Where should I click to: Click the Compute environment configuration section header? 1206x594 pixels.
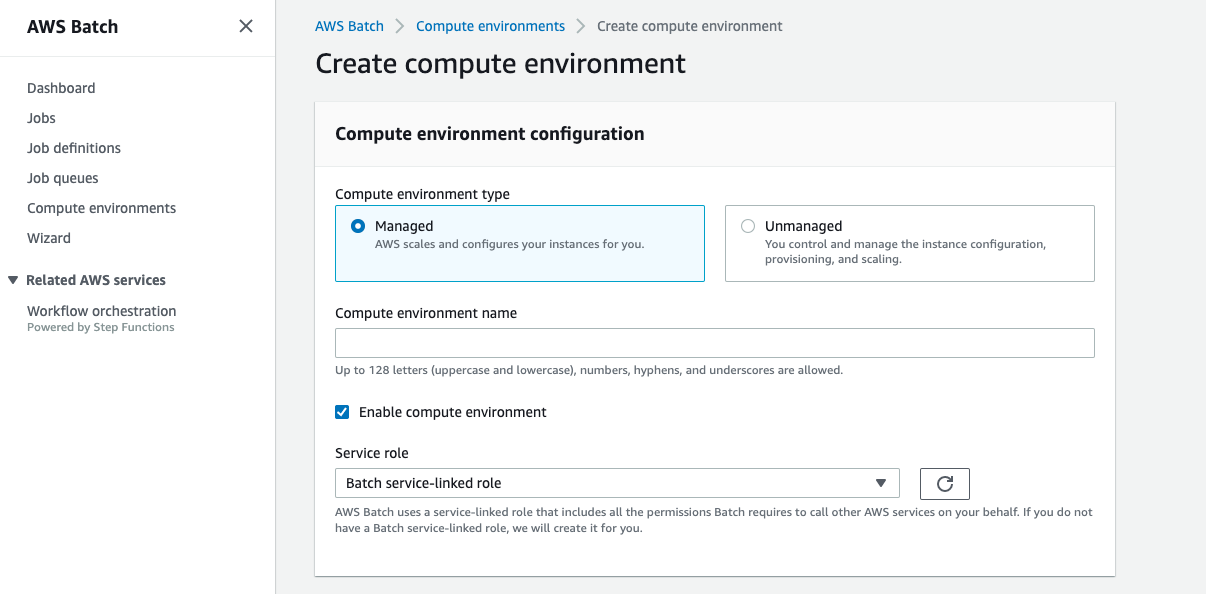tap(489, 134)
